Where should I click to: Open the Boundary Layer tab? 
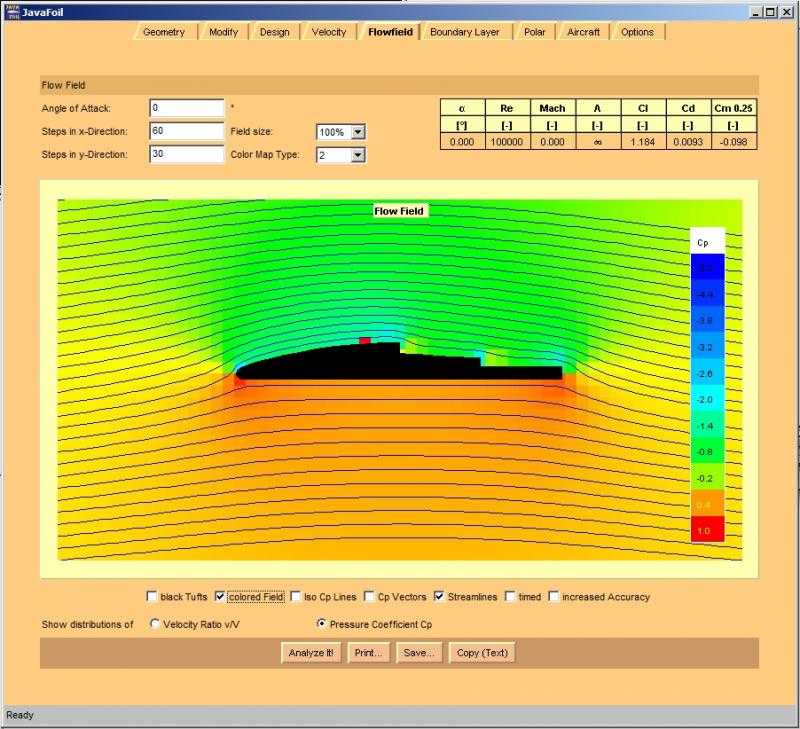(464, 32)
